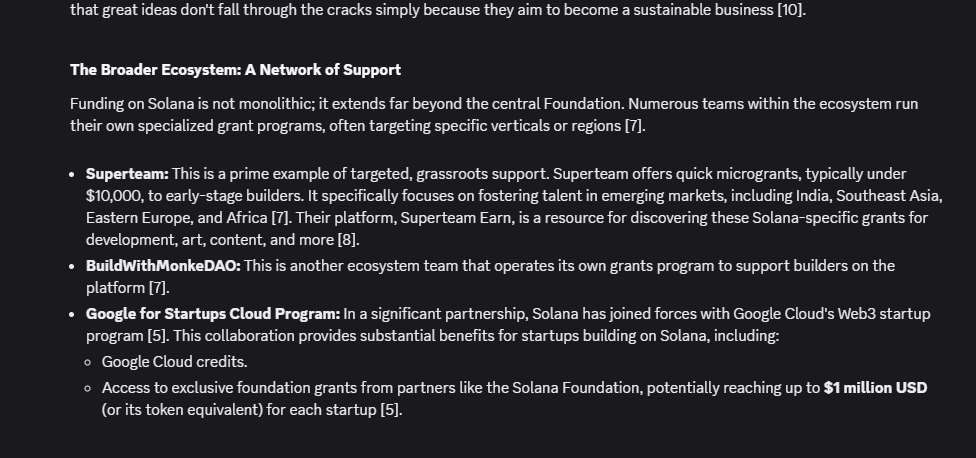Click citation 7 in the BuildWithMonkeDAO bullet
The height and width of the screenshot is (458, 976).
(159, 288)
